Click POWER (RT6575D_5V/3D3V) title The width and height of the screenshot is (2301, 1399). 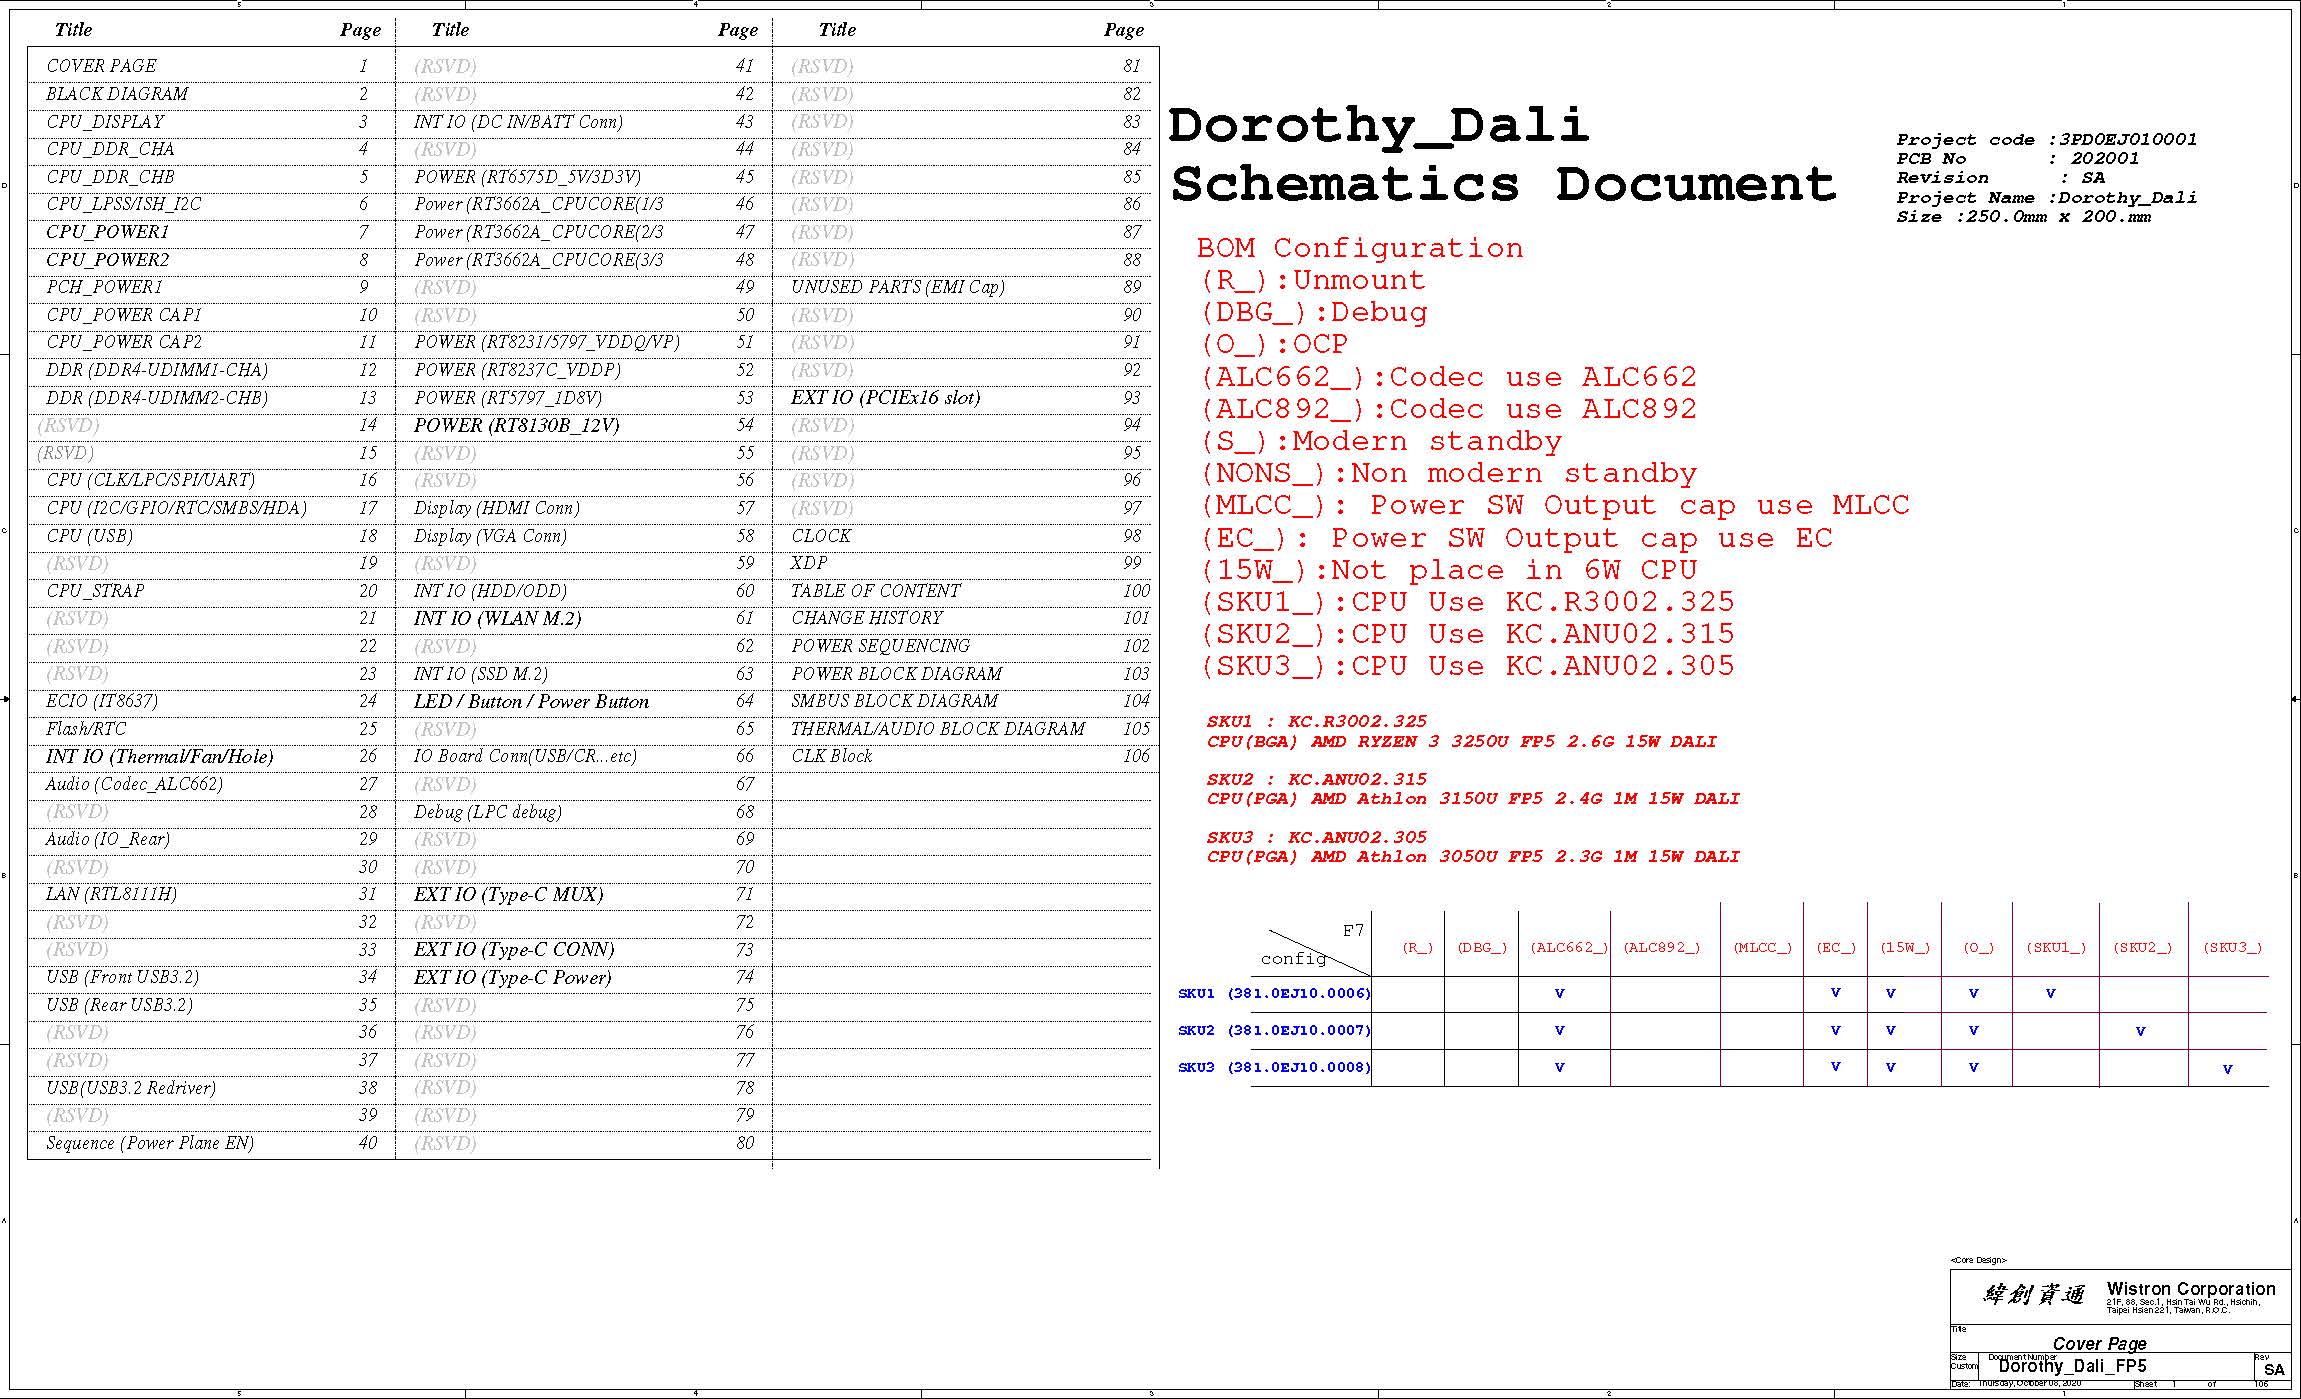coord(528,177)
